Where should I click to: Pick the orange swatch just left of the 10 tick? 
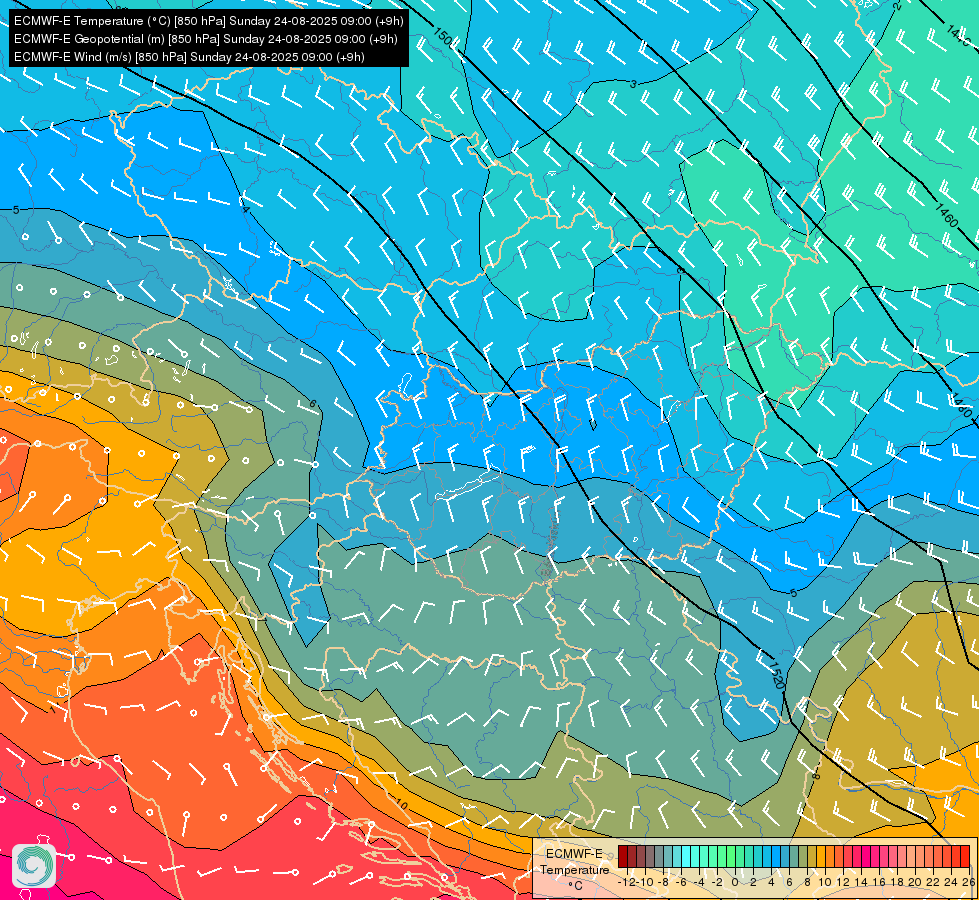tap(821, 856)
